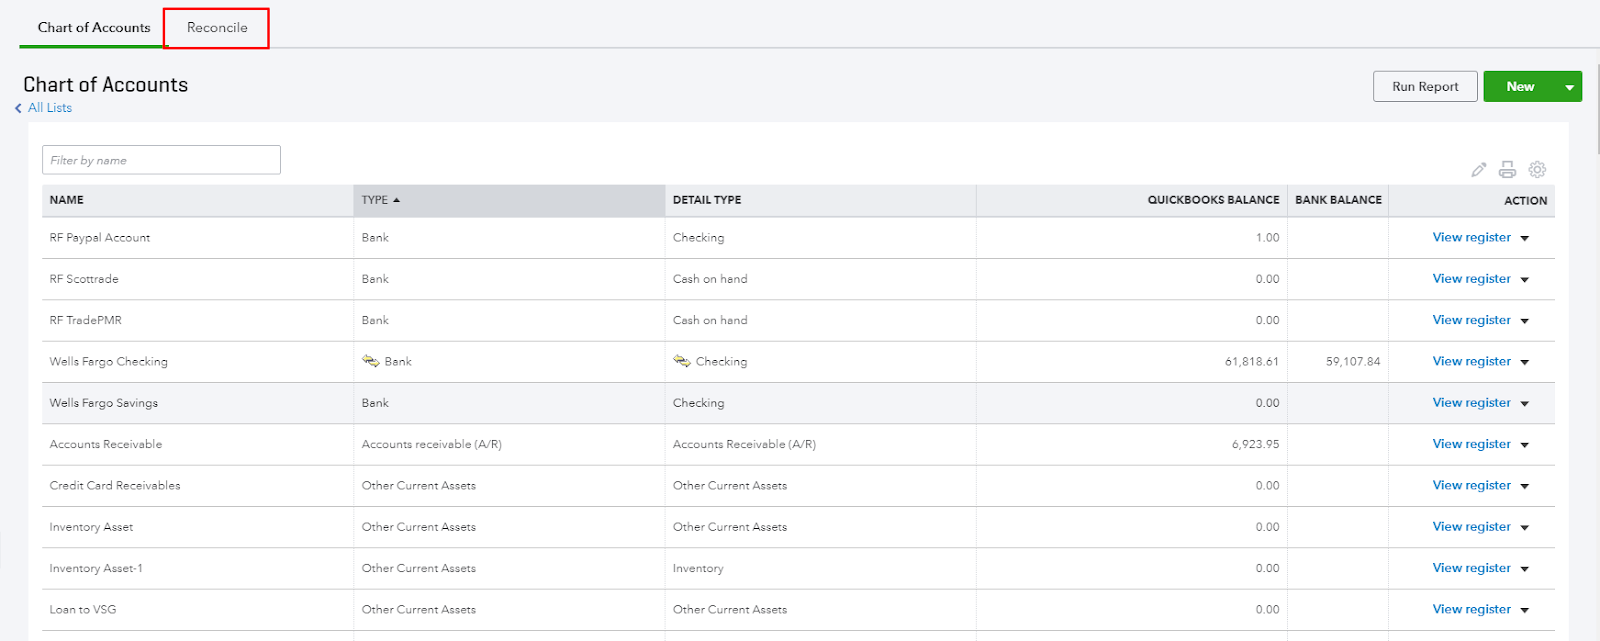Viewport: 1600px width, 641px height.
Task: Click the Accounts receivable (A/R) type cell
Action: coord(432,444)
